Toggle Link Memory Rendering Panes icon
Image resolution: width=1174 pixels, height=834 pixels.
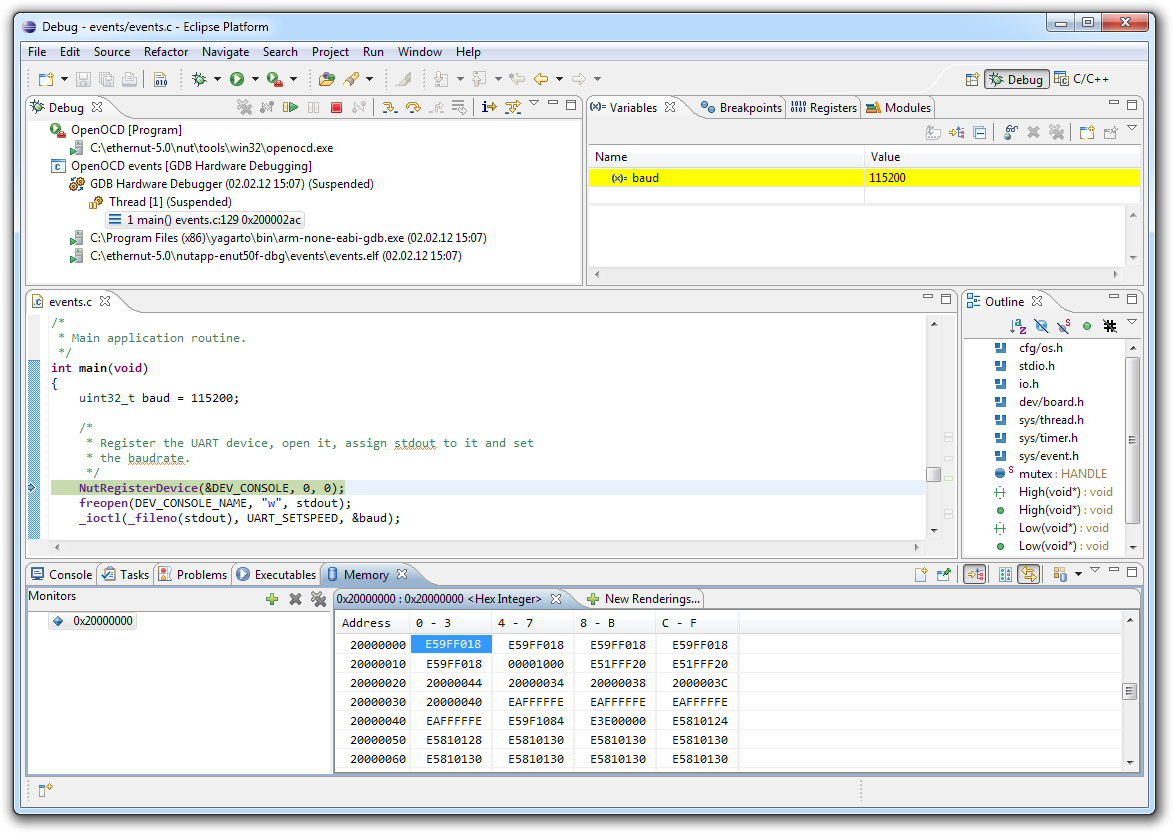[1029, 575]
